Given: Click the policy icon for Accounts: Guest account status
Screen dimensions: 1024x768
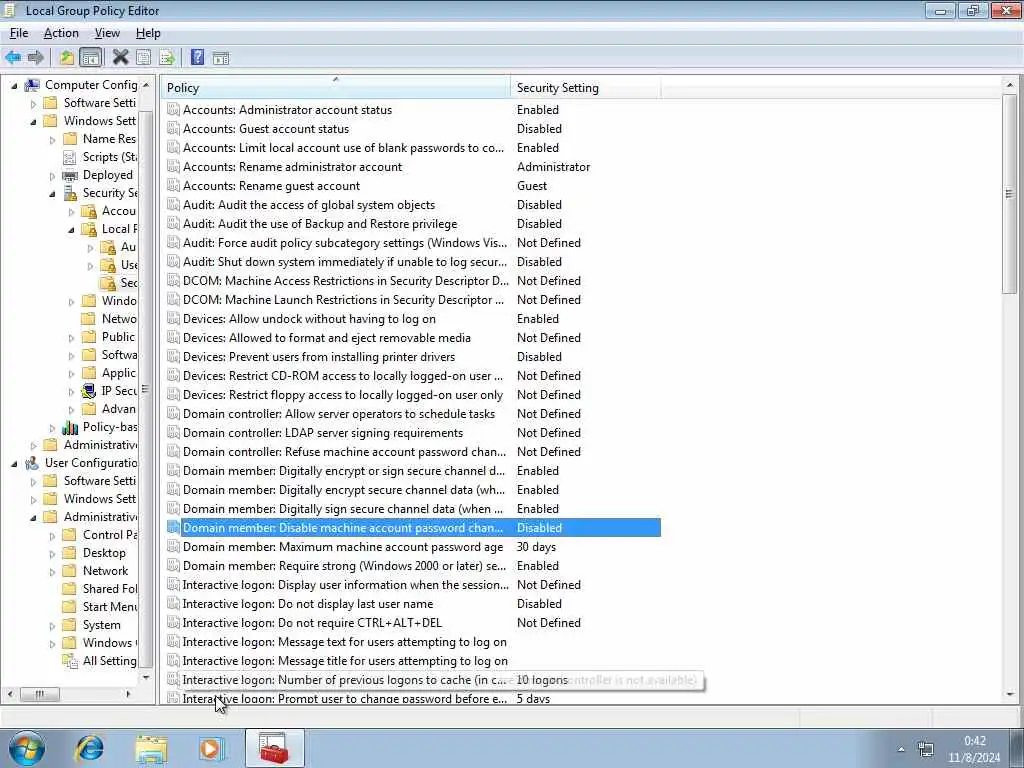Looking at the screenshot, I should coord(173,129).
